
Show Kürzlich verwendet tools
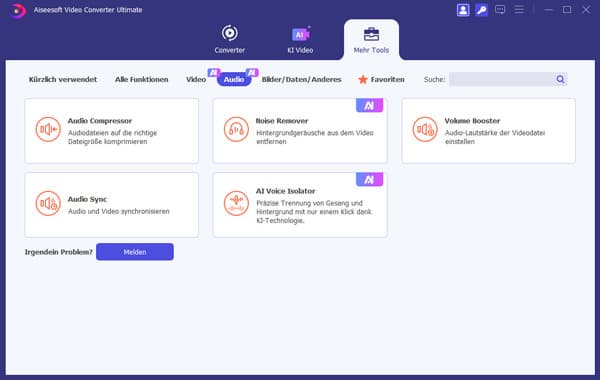click(x=63, y=80)
